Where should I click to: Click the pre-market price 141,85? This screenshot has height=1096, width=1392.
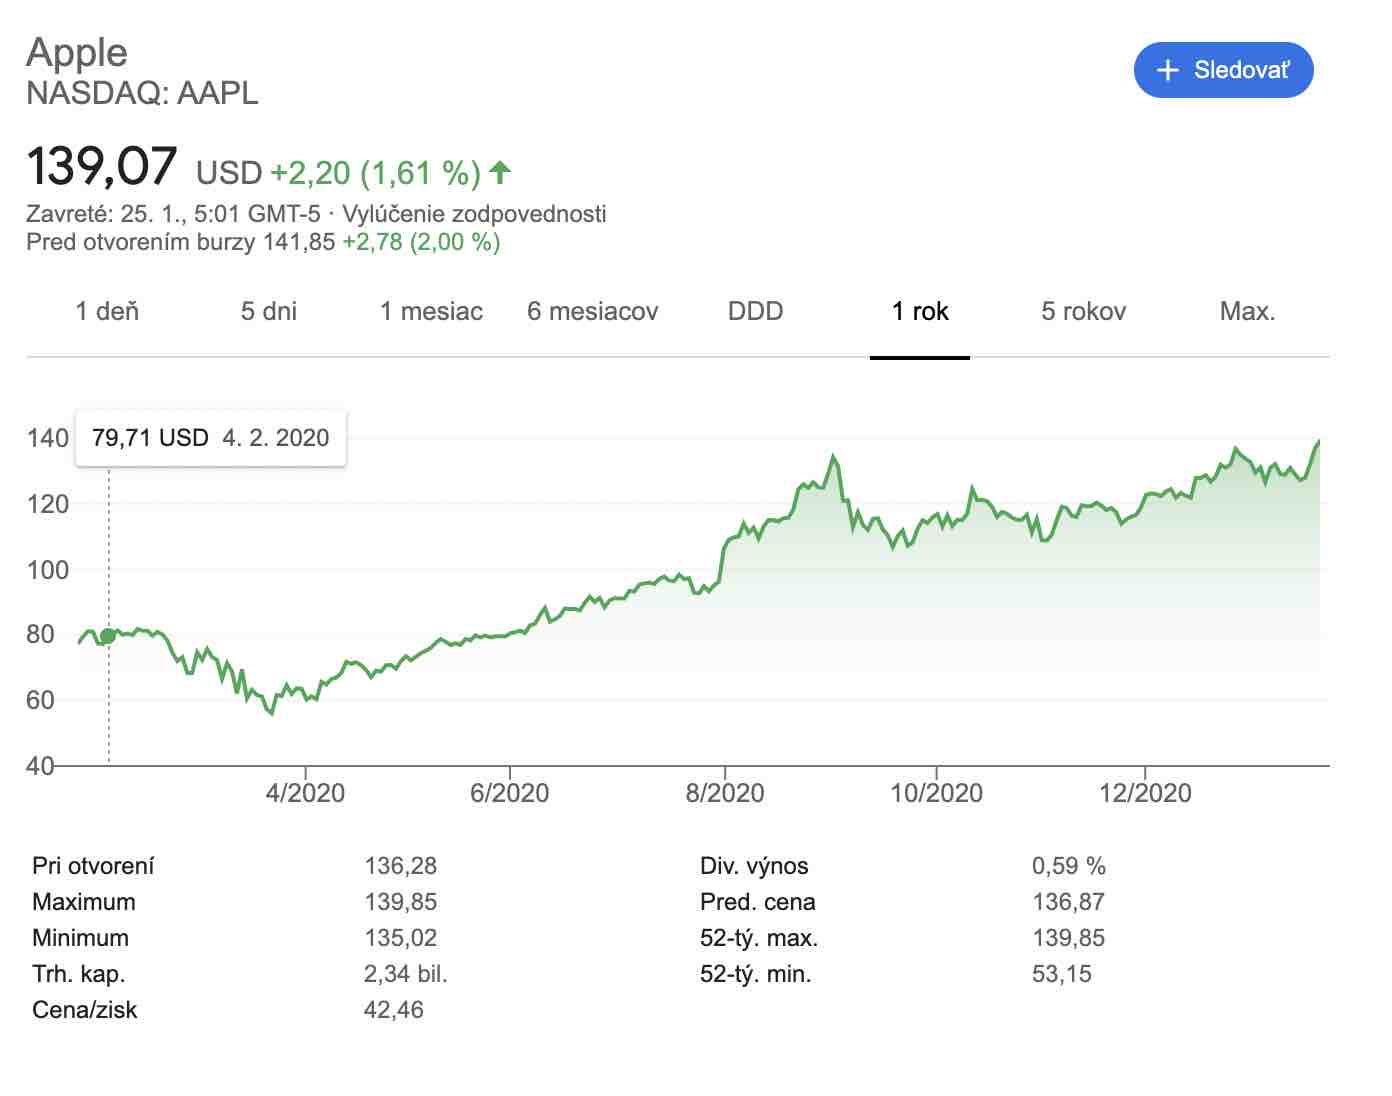(299, 242)
